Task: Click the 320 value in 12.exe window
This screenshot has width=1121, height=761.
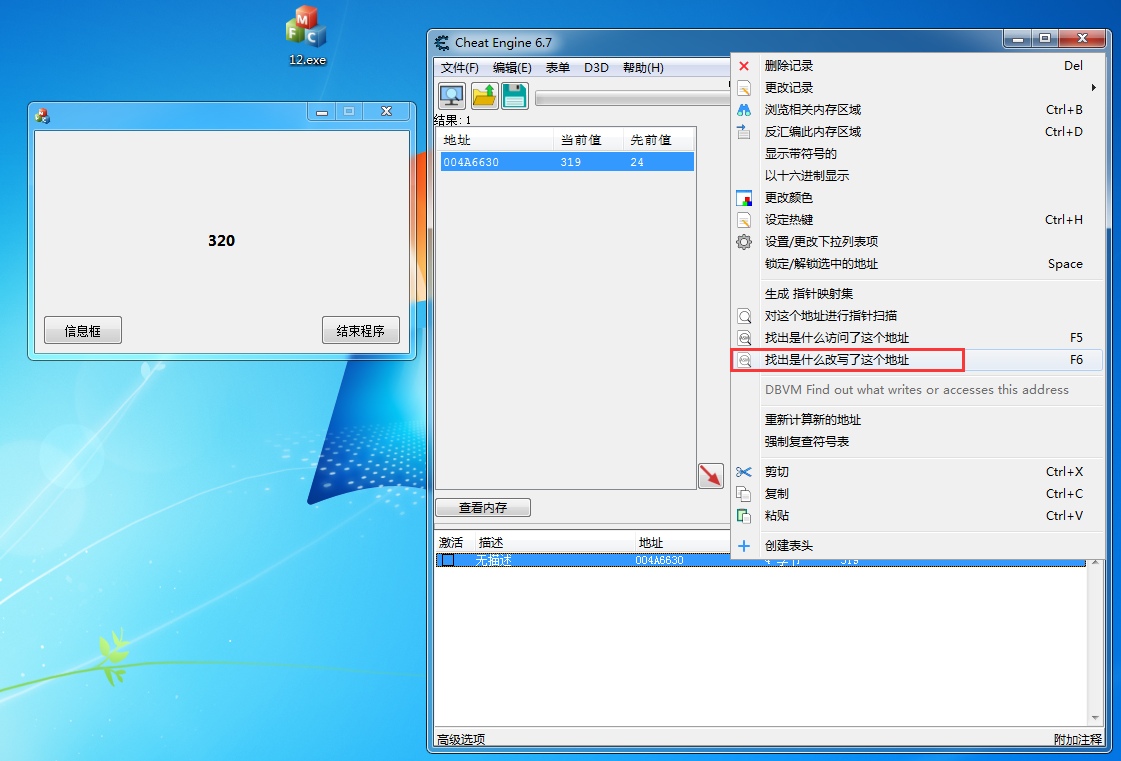Action: (x=222, y=241)
